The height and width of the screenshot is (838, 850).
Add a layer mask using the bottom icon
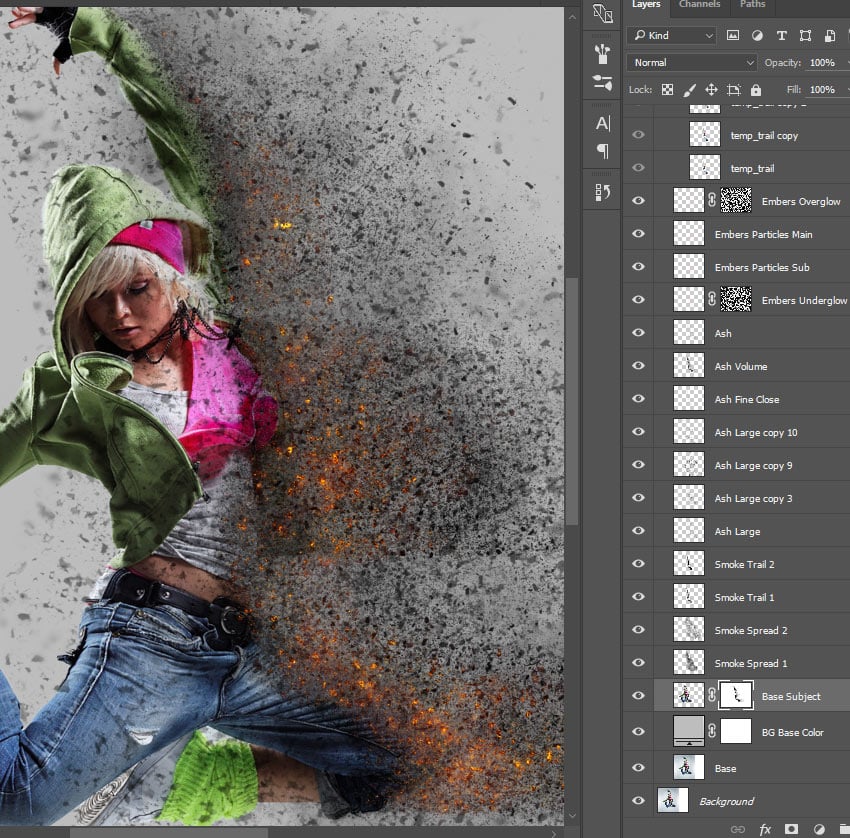791,829
